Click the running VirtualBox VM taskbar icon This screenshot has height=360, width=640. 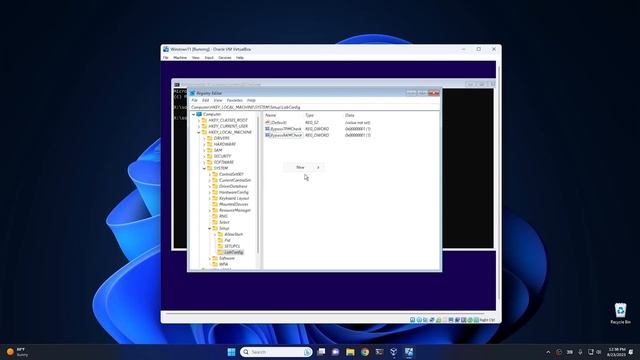point(409,352)
